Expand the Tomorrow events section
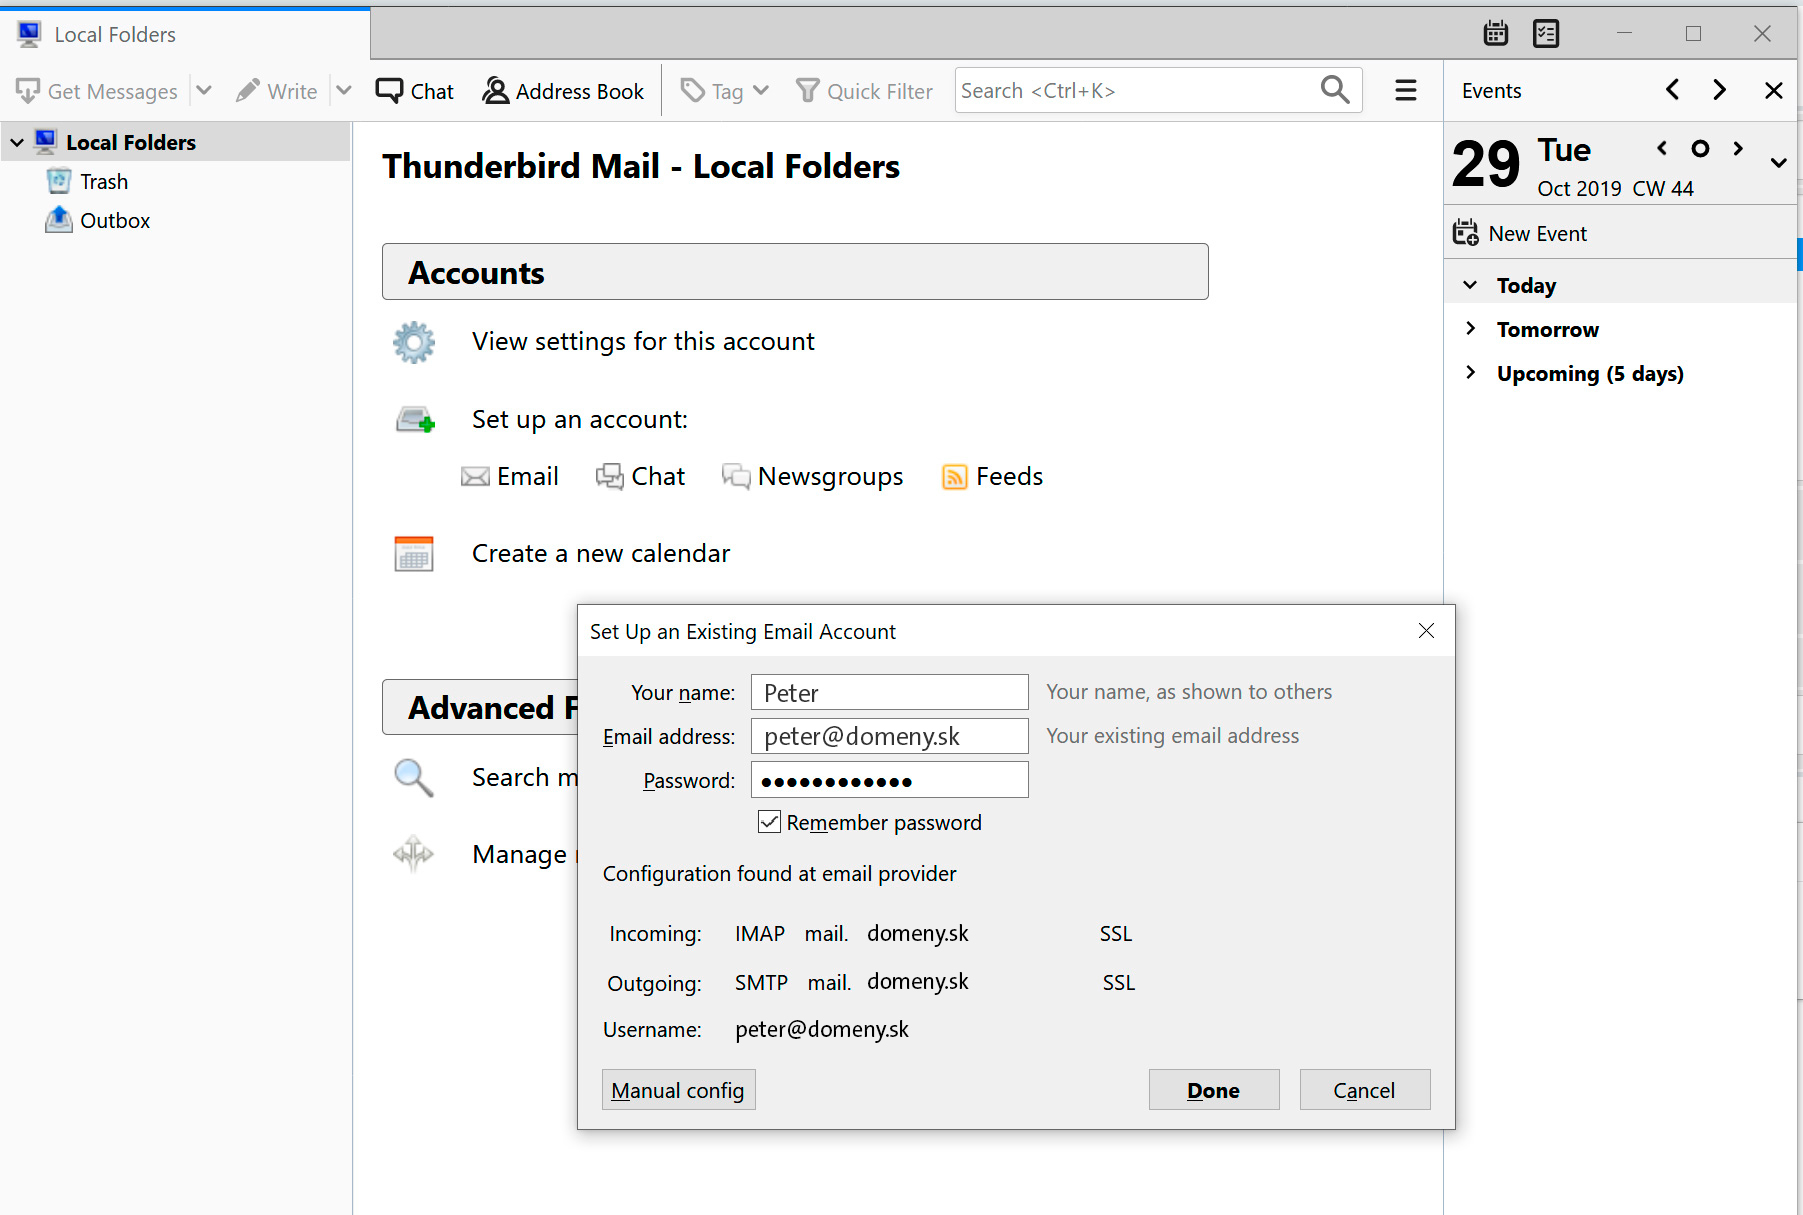This screenshot has width=1803, height=1215. (1470, 329)
